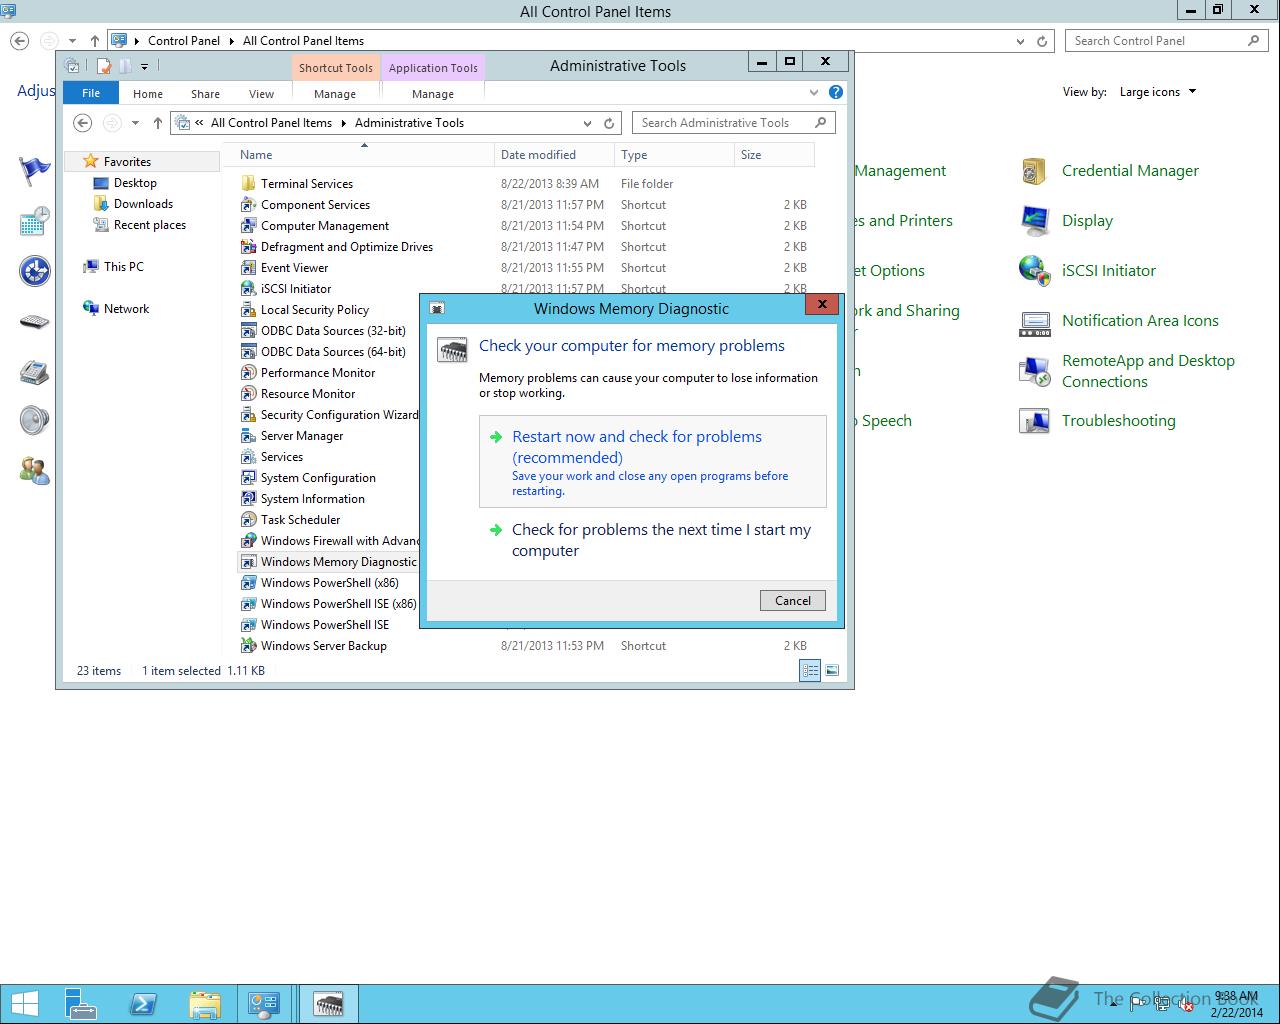Go back in Administrative Tools window
Screen dimensions: 1280x1024
[83, 123]
